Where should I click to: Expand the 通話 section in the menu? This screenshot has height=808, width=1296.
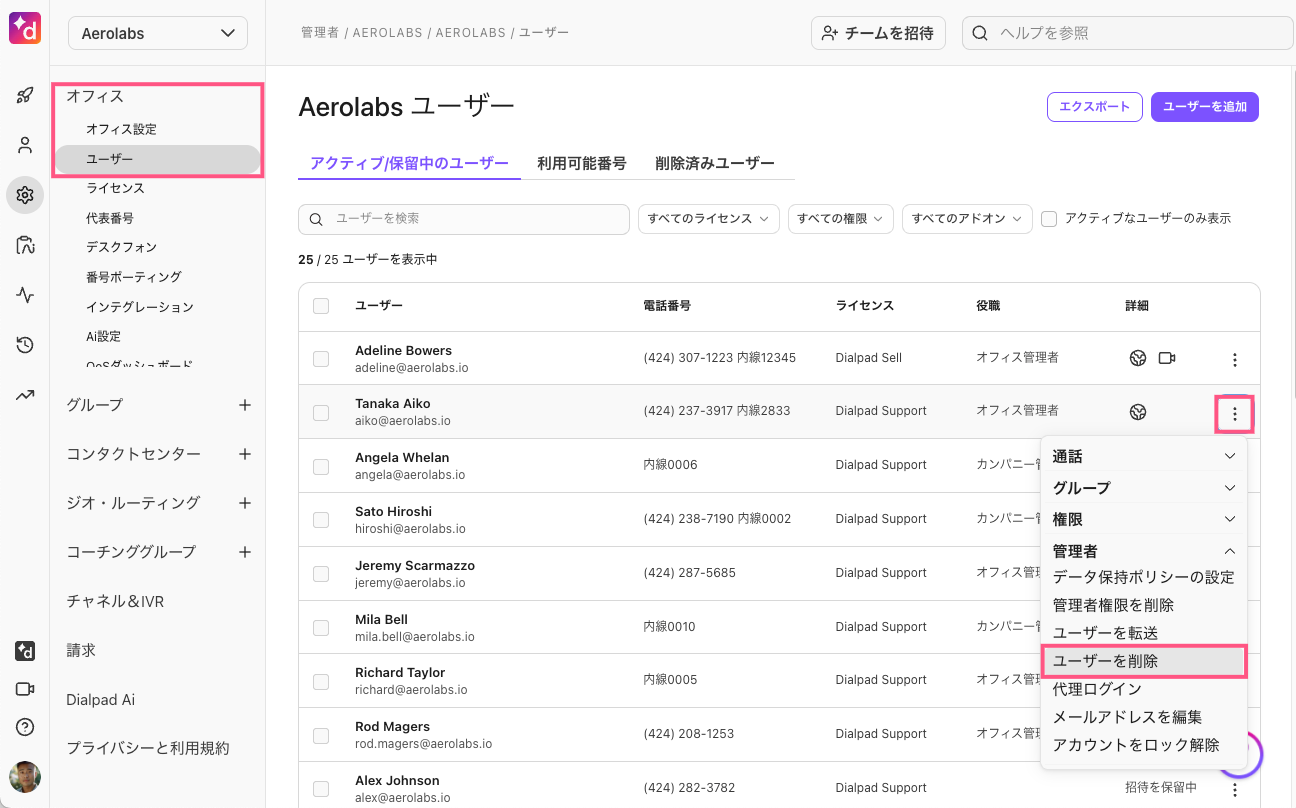1144,456
